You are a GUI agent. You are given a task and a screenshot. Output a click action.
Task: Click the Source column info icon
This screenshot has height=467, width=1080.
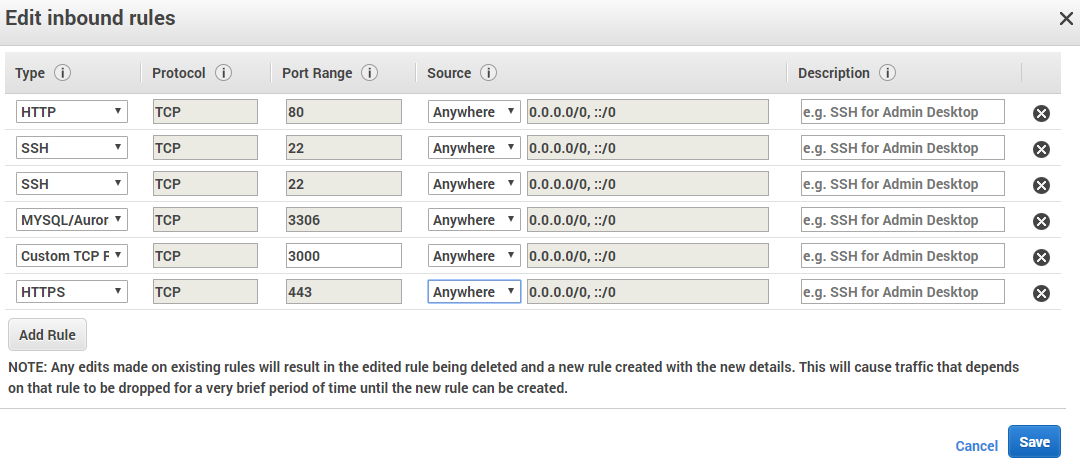[x=488, y=72]
